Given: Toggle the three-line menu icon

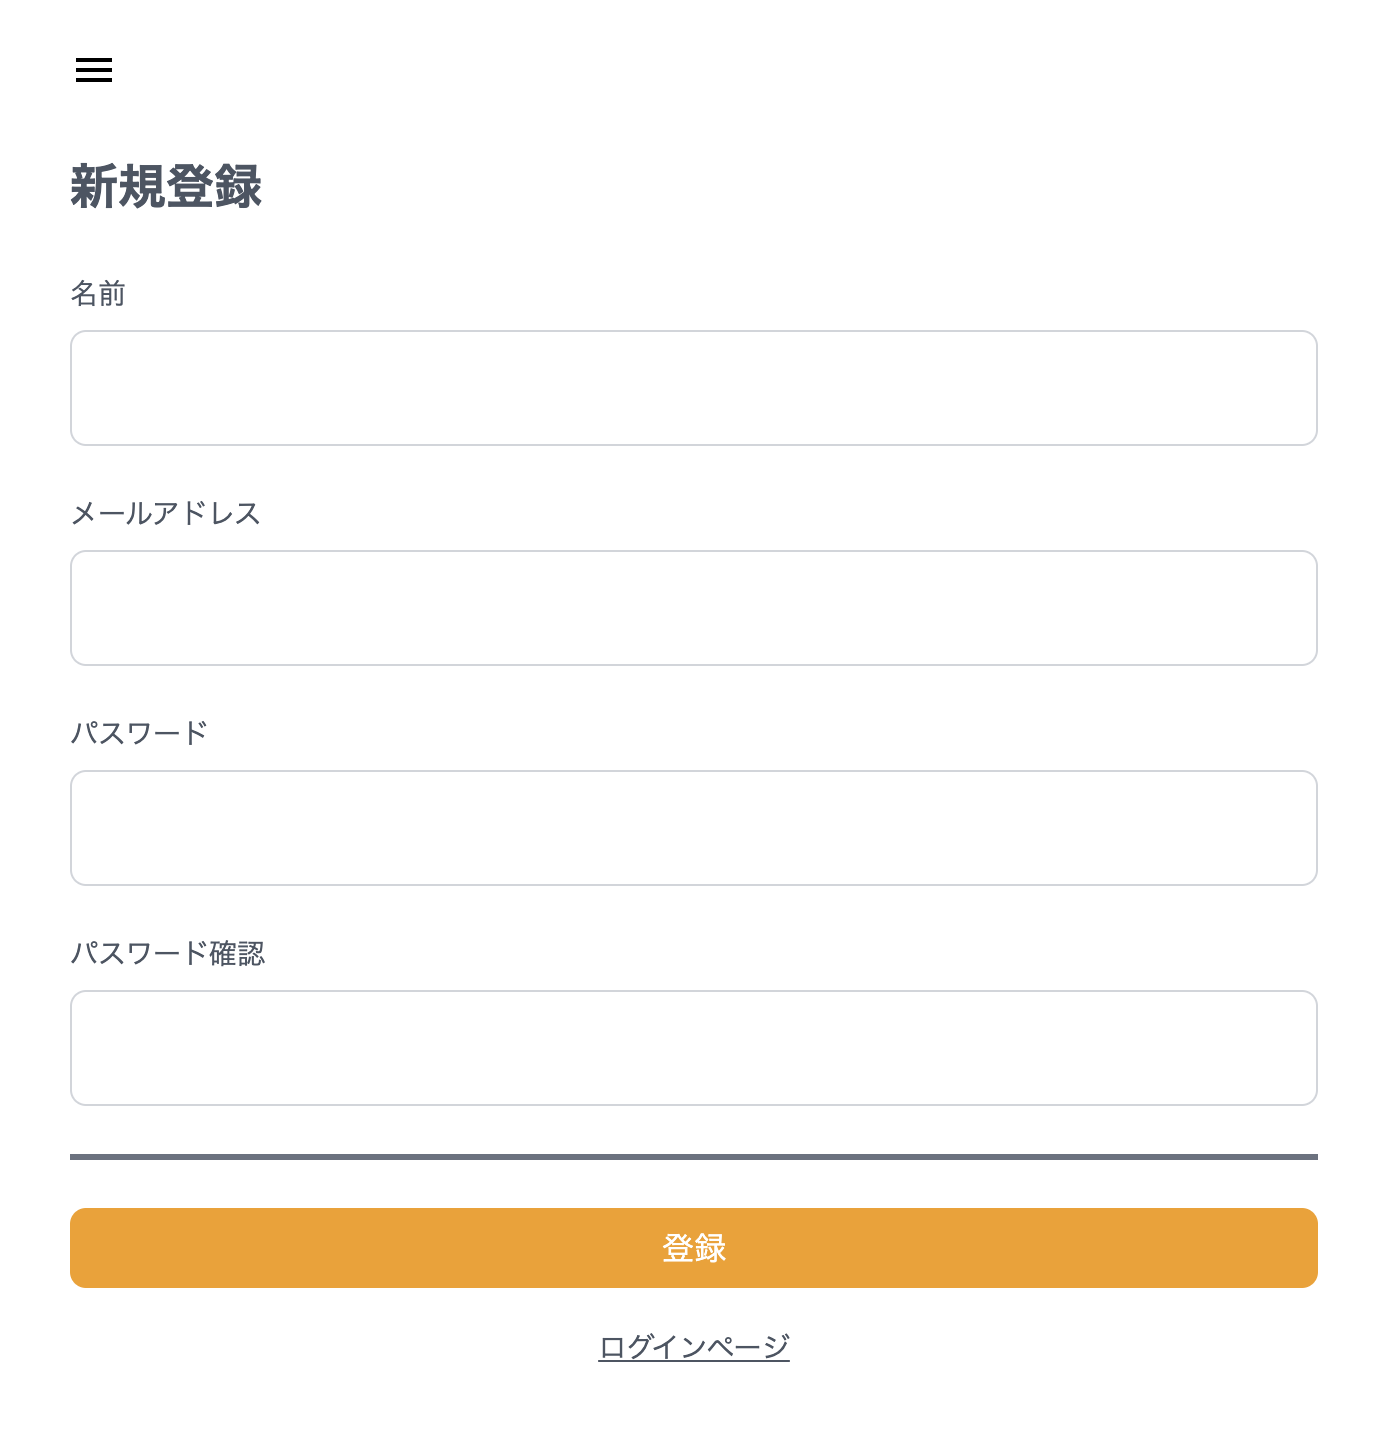Looking at the screenshot, I should 94,70.
